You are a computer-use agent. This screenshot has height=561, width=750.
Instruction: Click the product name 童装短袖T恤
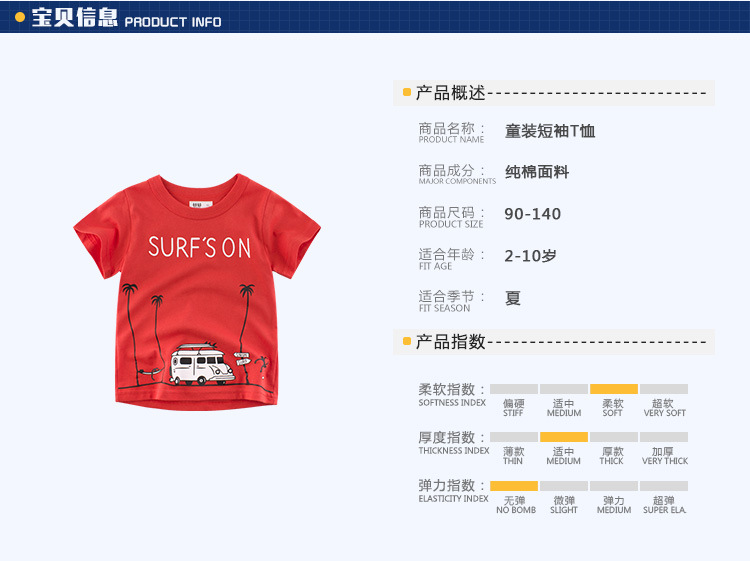tap(550, 131)
